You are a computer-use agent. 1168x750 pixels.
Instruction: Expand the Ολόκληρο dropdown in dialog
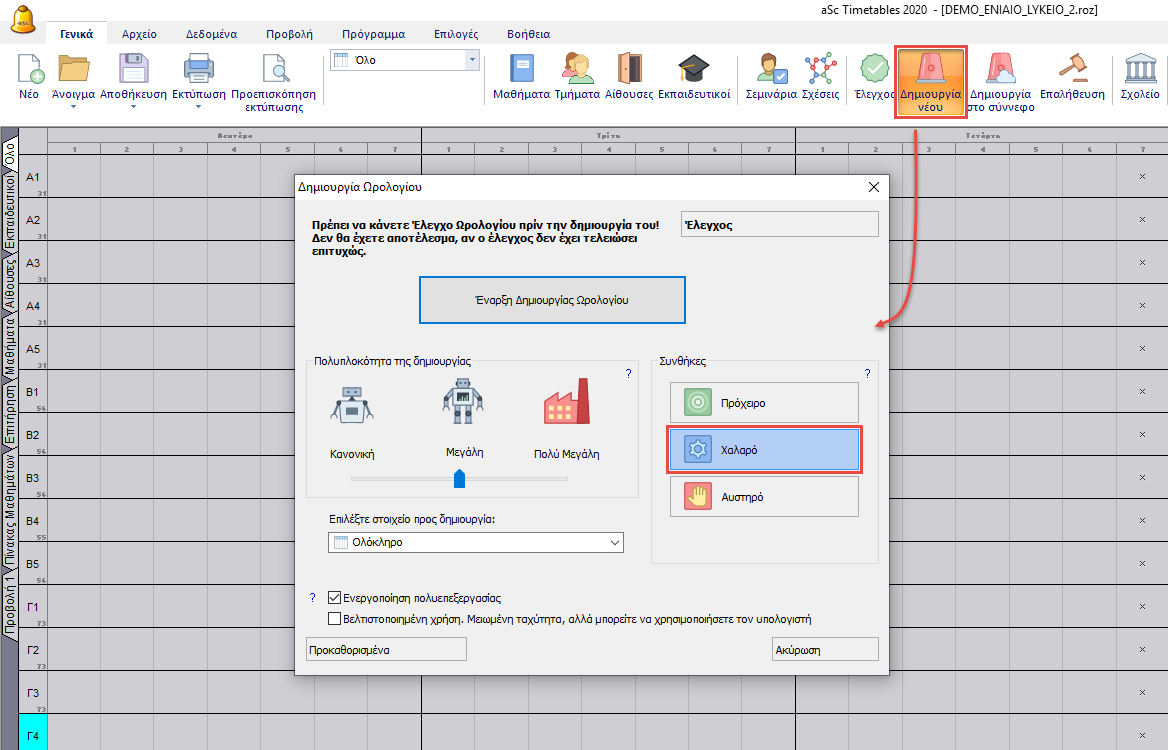point(614,542)
